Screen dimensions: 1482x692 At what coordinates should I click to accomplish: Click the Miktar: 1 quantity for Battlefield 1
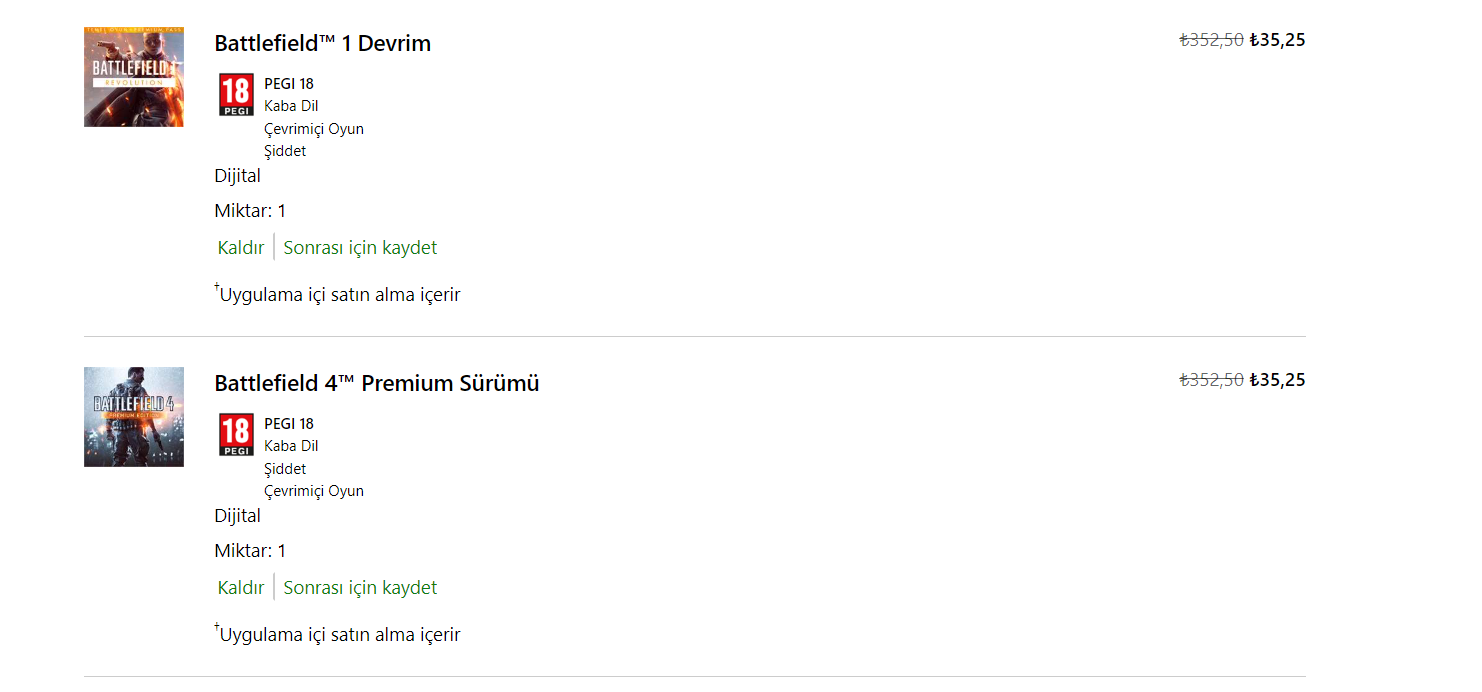click(x=250, y=211)
